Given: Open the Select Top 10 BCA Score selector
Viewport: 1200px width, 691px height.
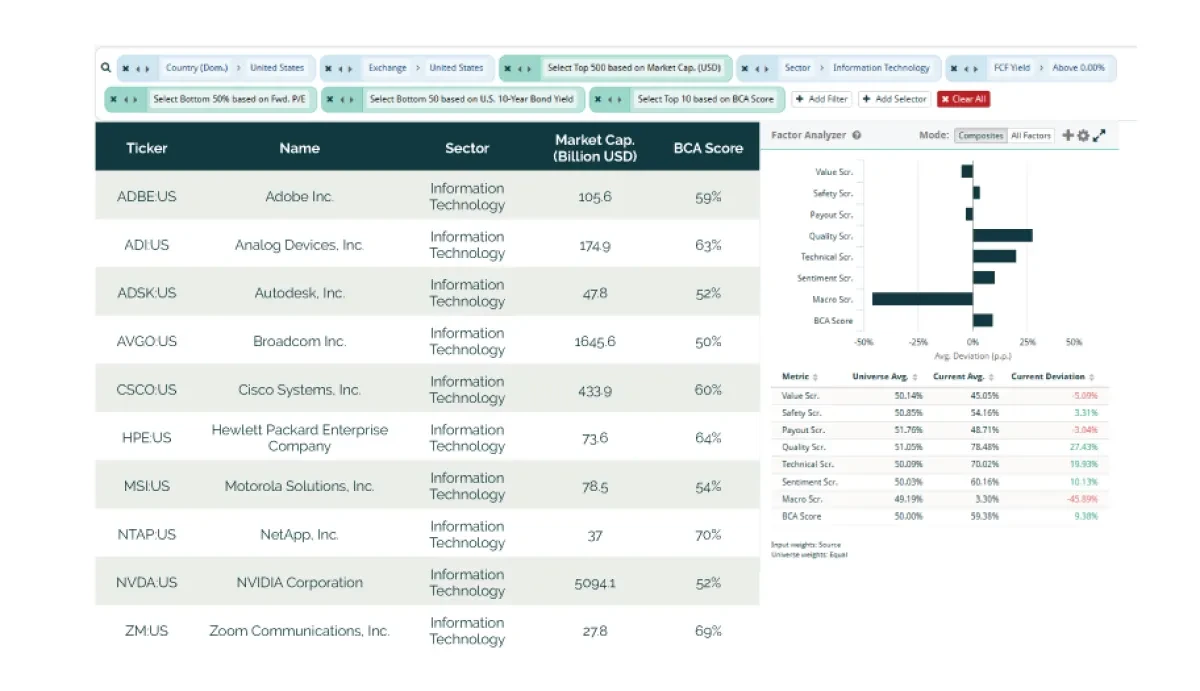Looking at the screenshot, I should pos(705,99).
